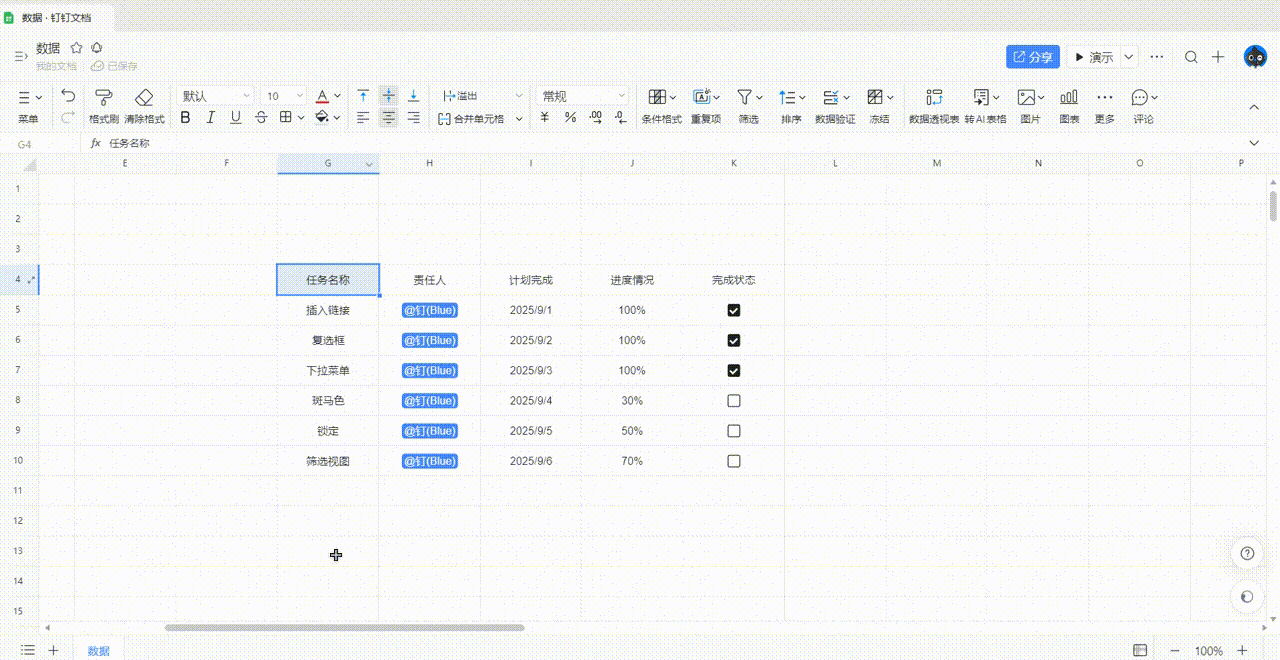Select the Clear Format (清除格式) eraser icon
The height and width of the screenshot is (660, 1280).
pos(144,97)
